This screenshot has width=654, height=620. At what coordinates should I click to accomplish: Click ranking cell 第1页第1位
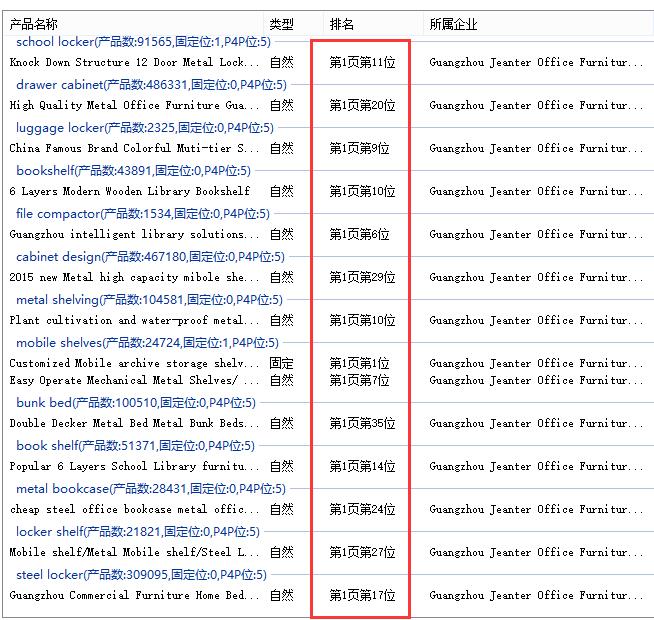coord(360,363)
